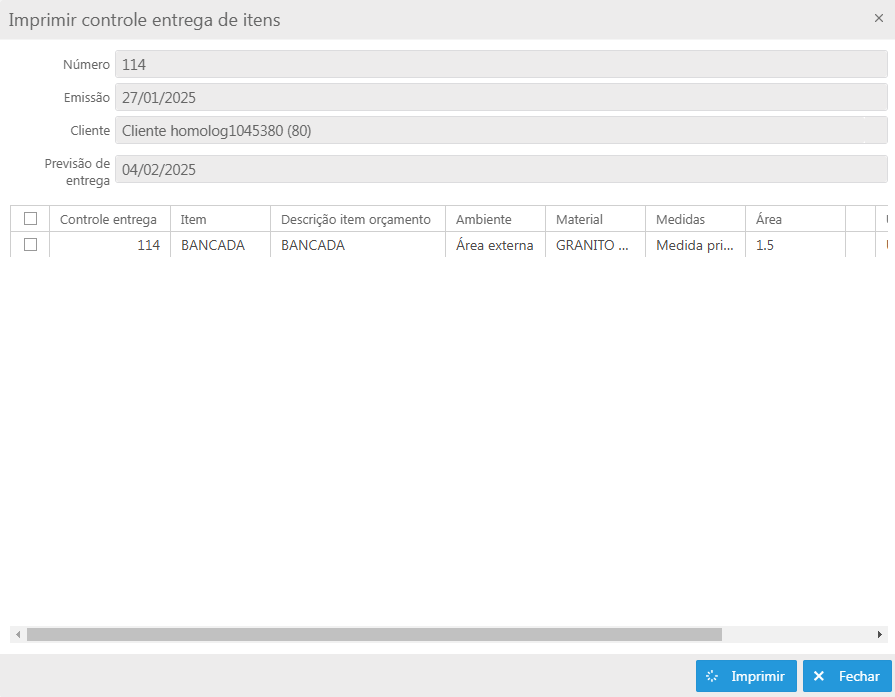The image size is (895, 697).
Task: Click the Previsão de entrega field
Action: [500, 169]
